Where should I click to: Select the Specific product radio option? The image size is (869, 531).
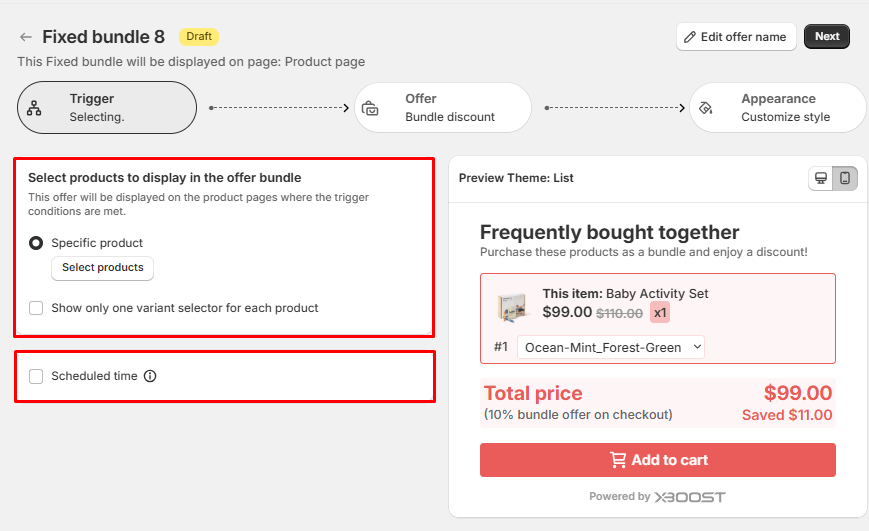36,243
